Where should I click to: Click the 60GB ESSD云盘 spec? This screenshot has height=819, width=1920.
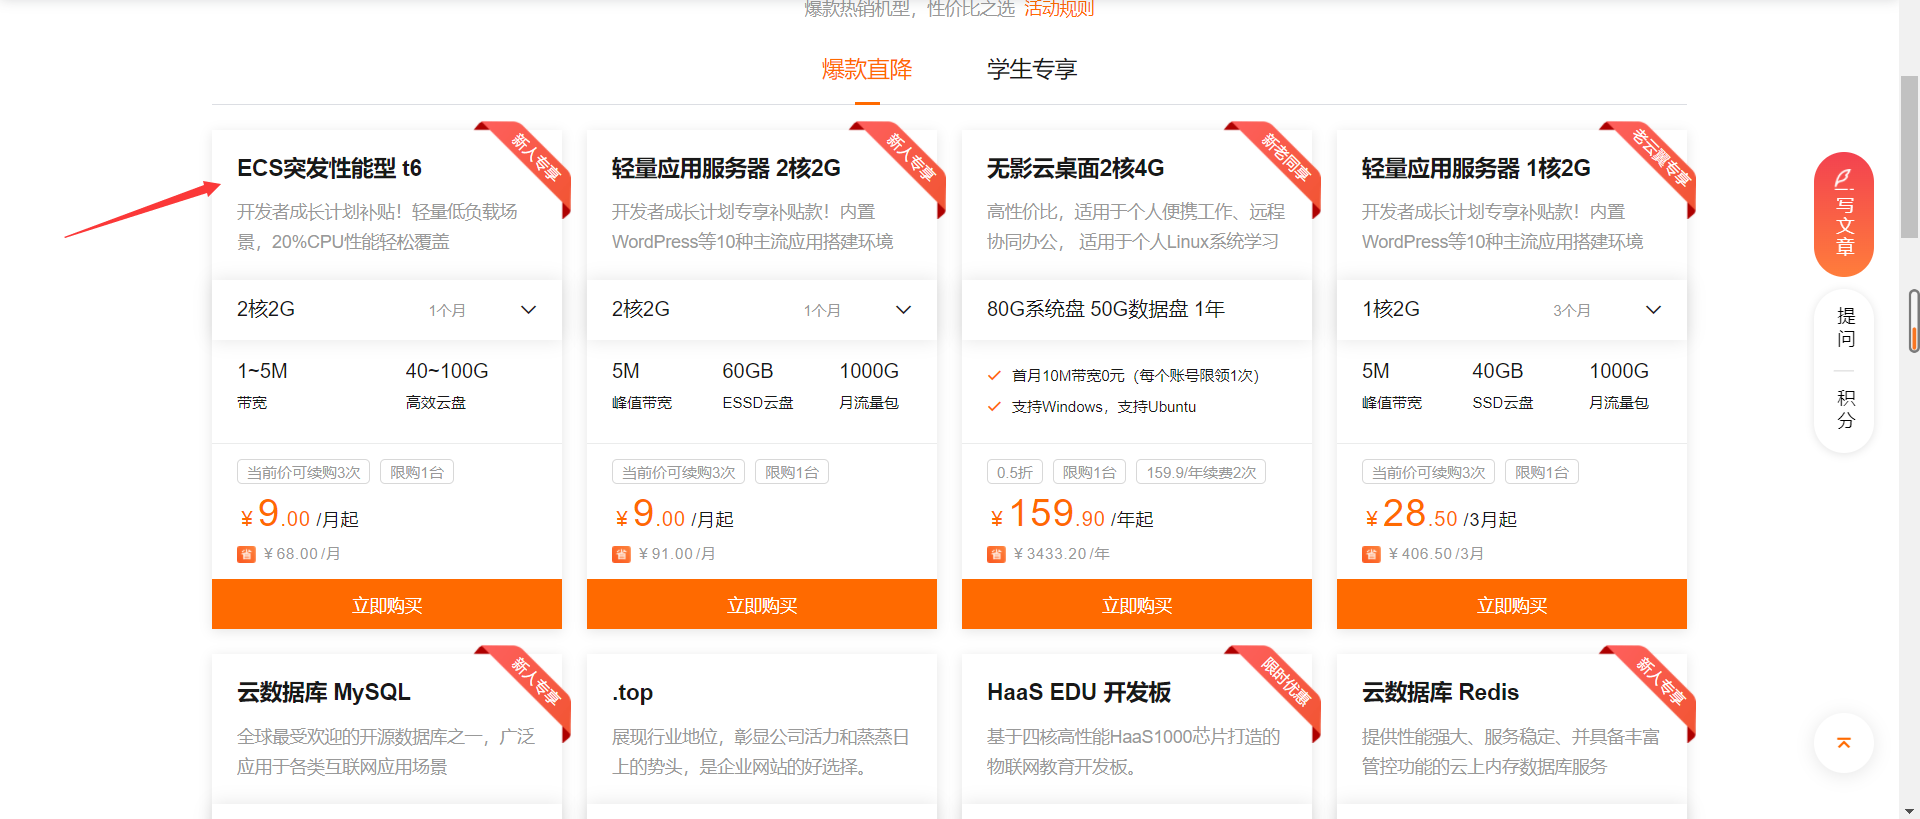click(x=757, y=385)
